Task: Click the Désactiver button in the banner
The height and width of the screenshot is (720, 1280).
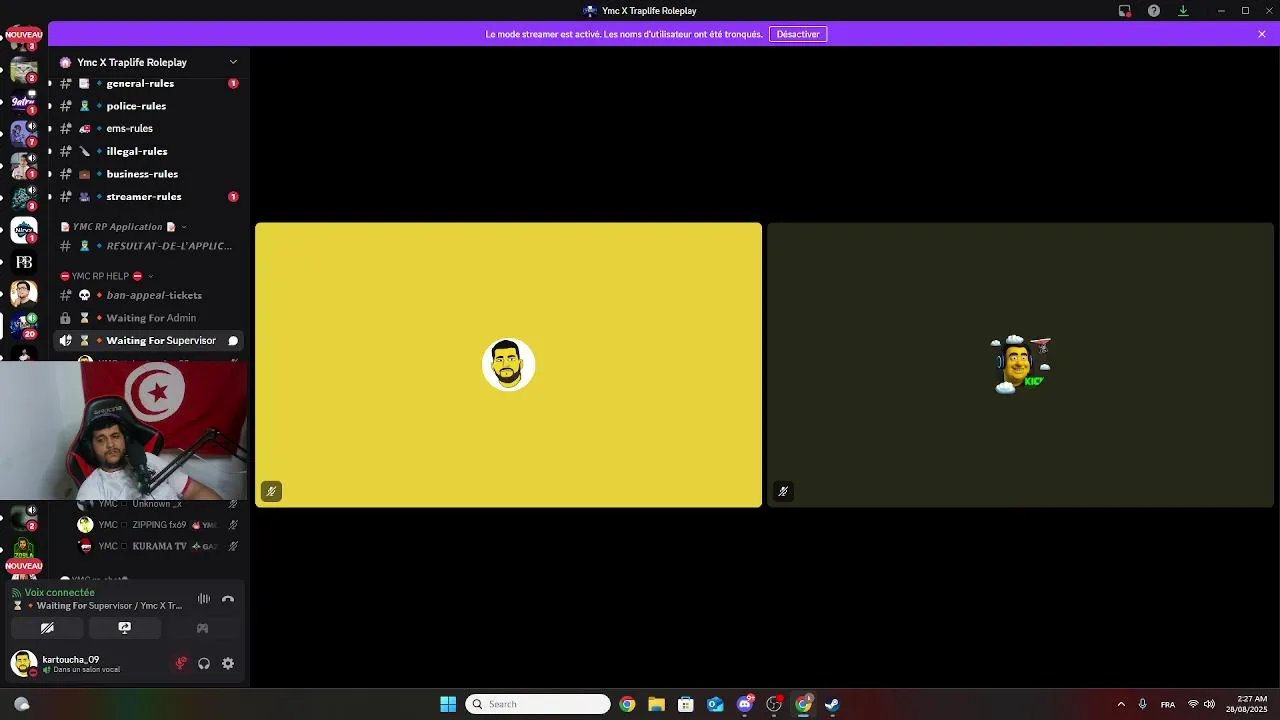Action: tap(798, 34)
